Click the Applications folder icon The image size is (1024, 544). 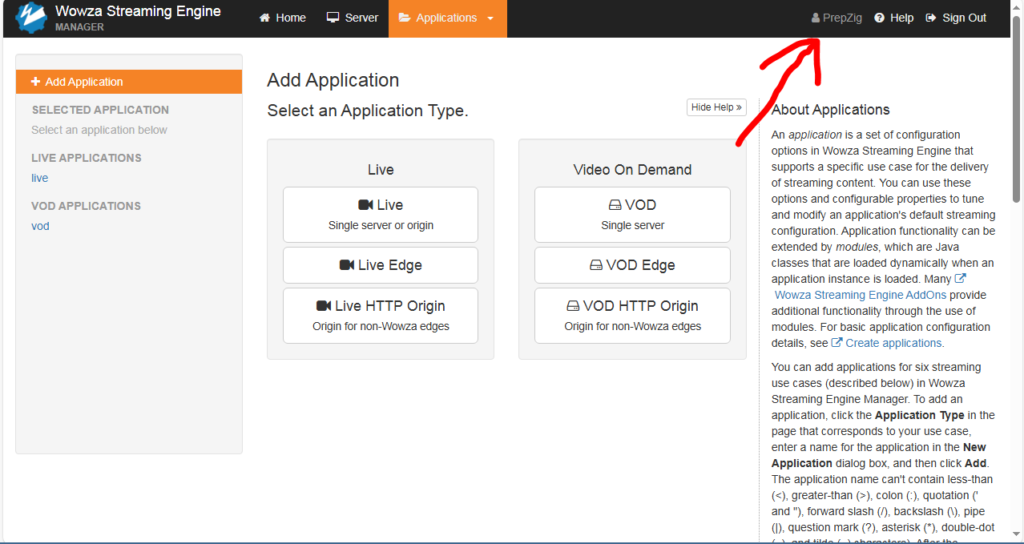tap(405, 18)
